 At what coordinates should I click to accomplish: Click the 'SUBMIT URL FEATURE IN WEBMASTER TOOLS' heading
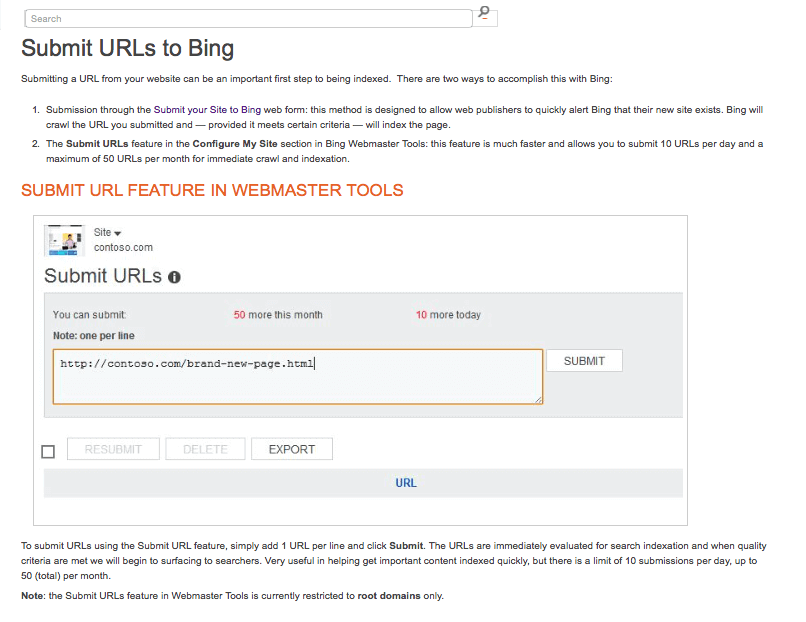click(x=212, y=190)
